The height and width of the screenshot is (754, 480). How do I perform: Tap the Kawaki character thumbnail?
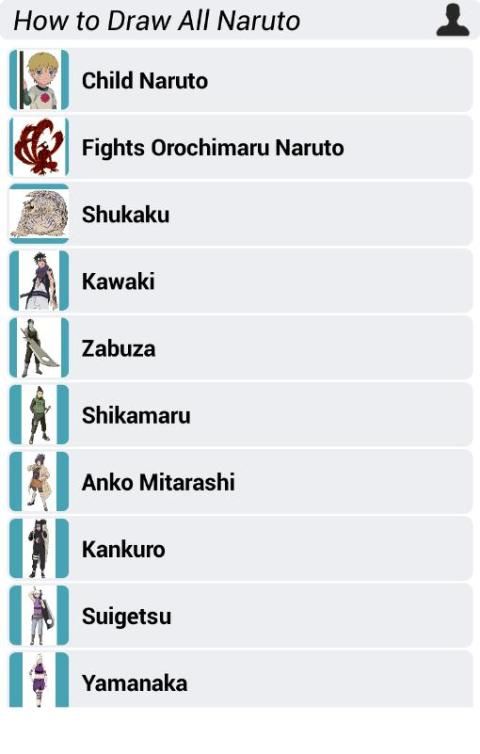[x=39, y=281]
